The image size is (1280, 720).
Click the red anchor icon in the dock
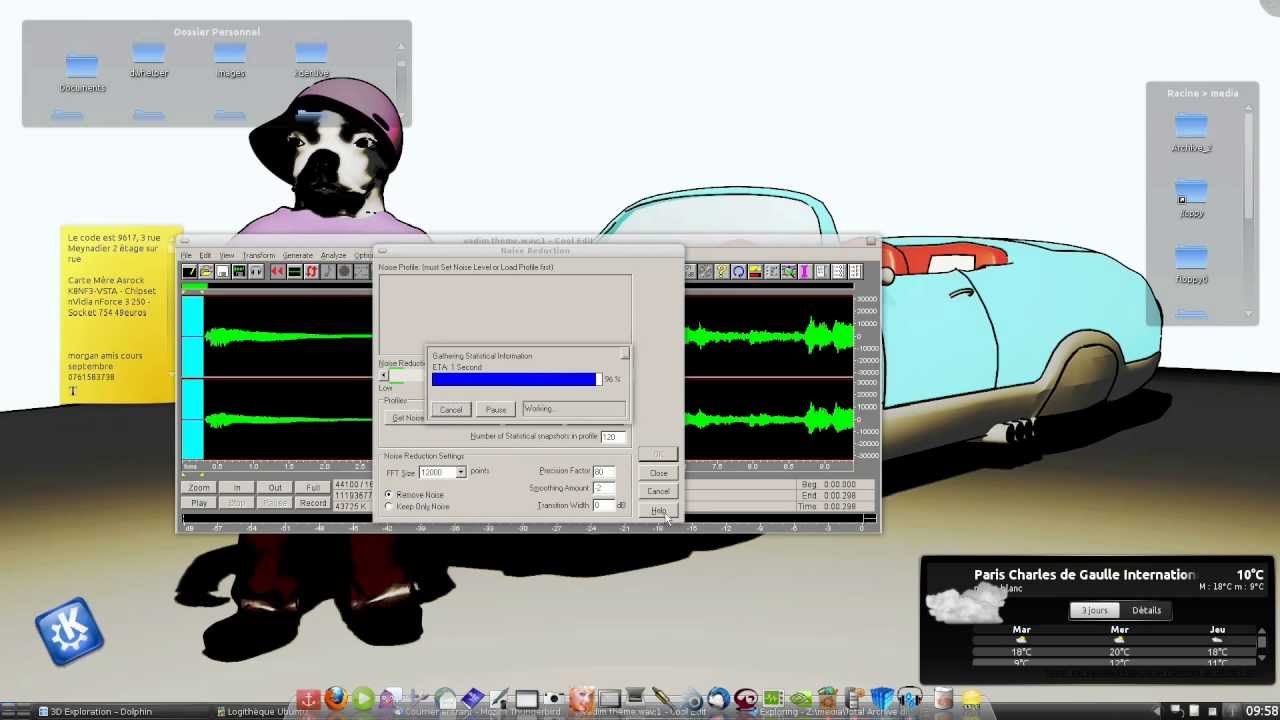(309, 699)
